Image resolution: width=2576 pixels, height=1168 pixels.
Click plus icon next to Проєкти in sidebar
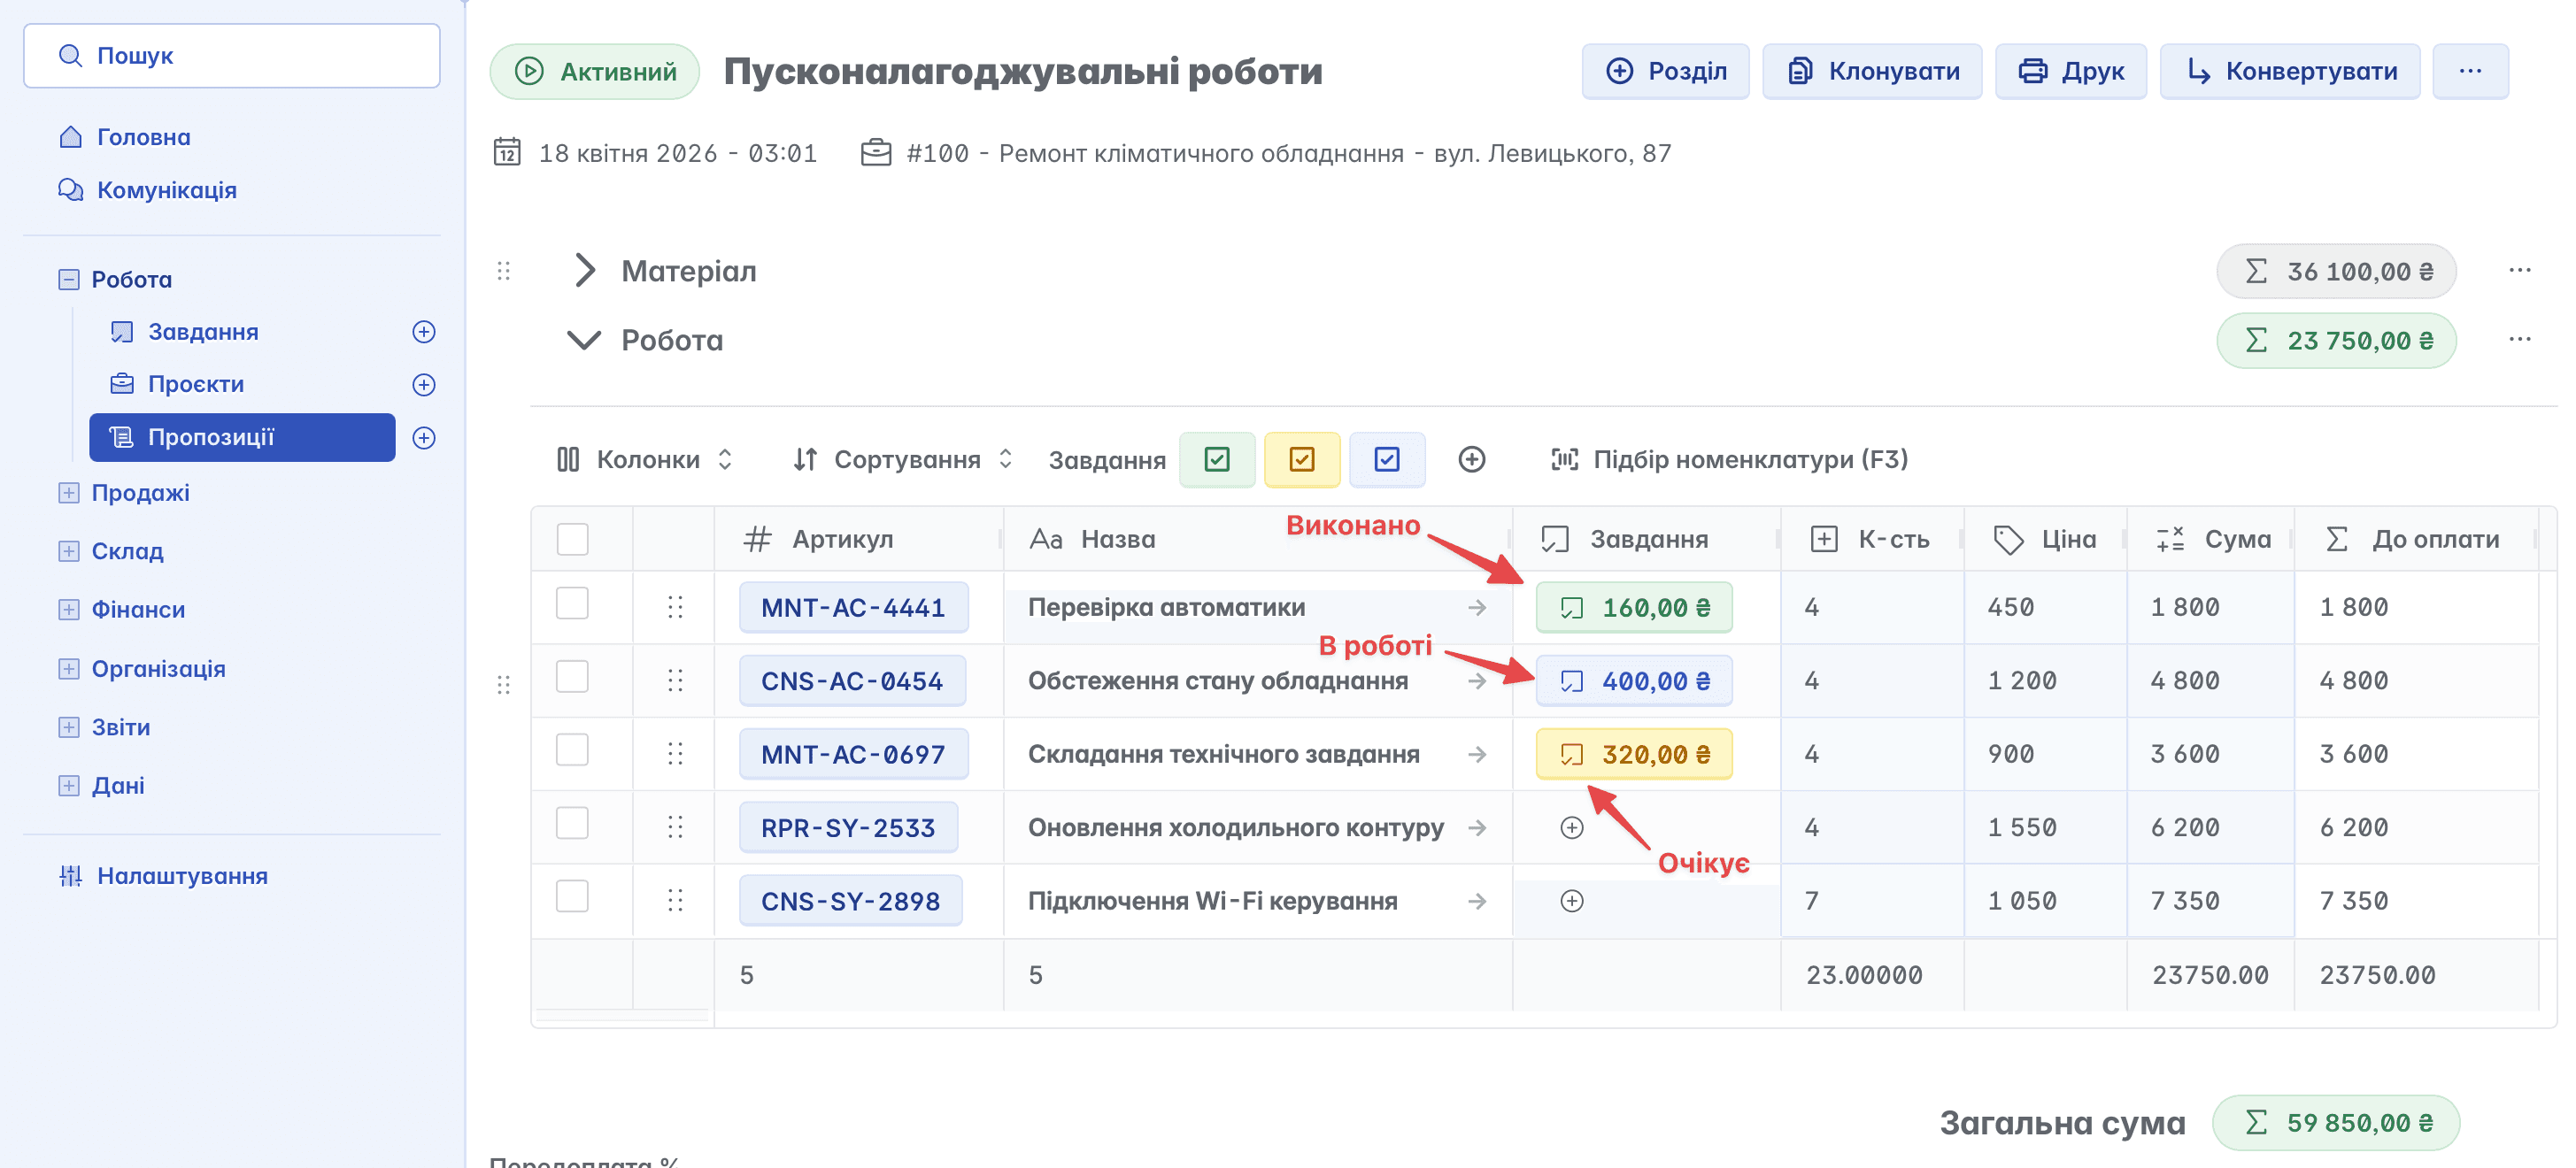(423, 385)
